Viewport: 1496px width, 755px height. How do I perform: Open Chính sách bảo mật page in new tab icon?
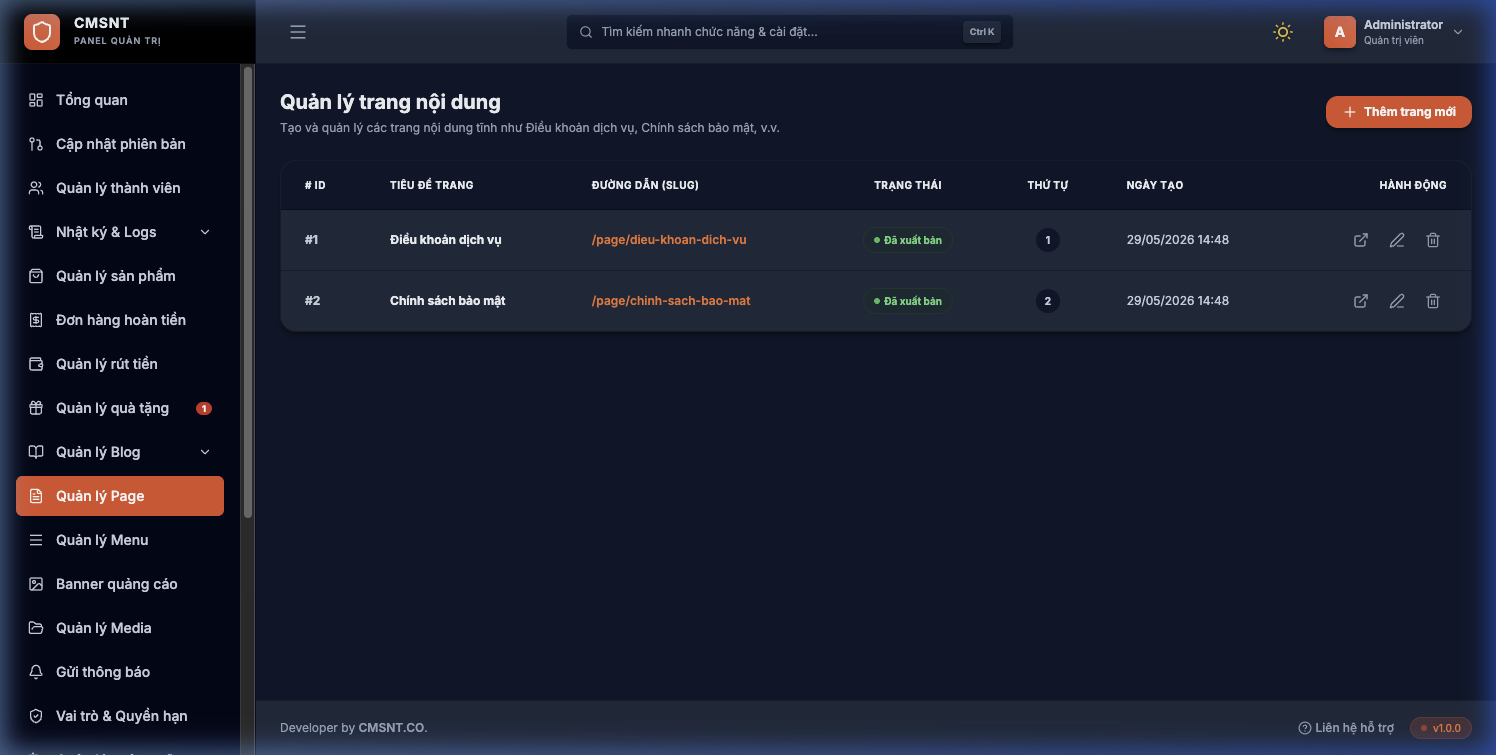coord(1361,301)
